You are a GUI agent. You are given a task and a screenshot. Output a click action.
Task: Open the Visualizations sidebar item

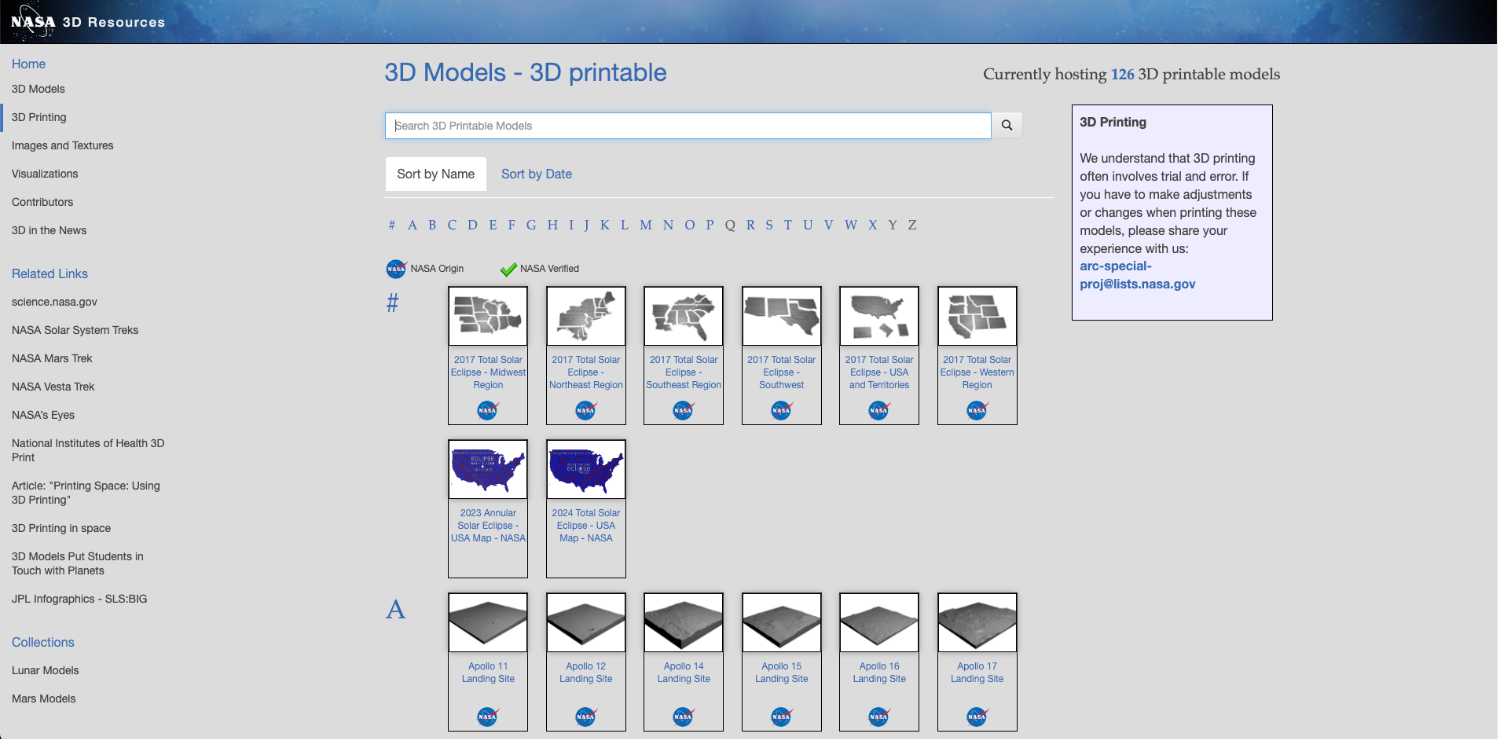45,174
